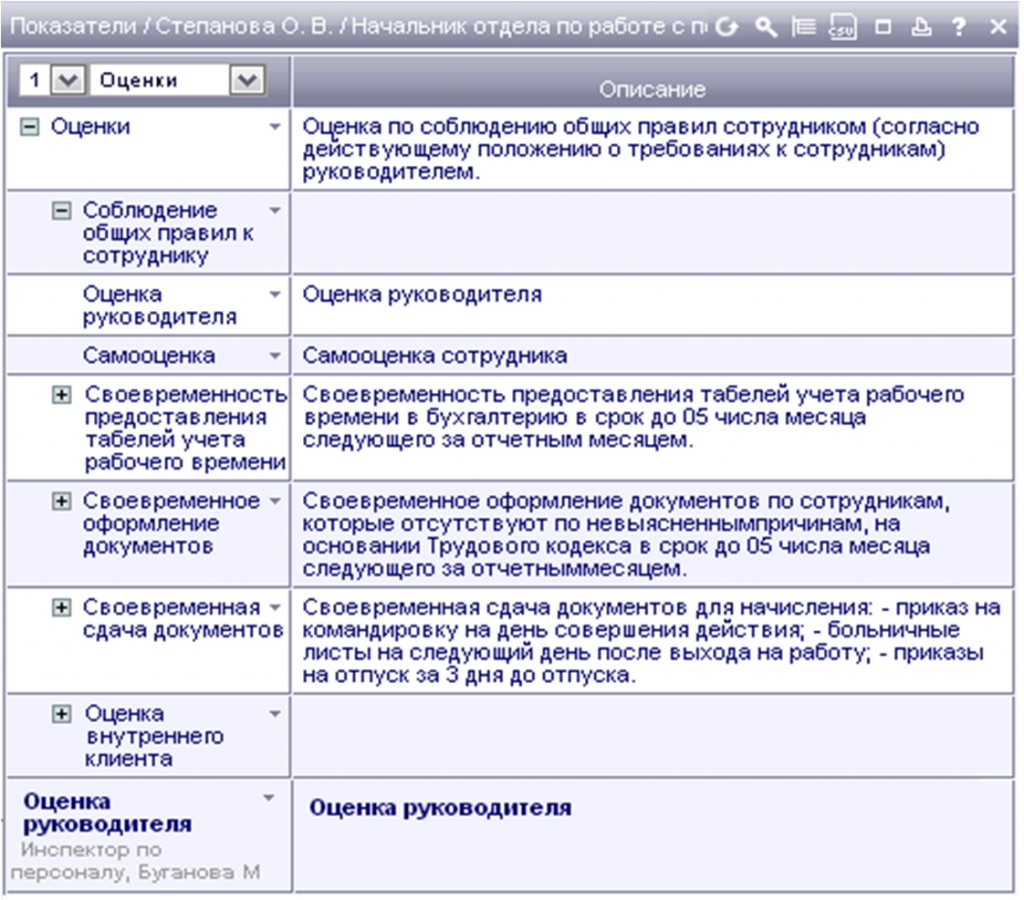Open the arrow menu for the non-bold Оценка руководителя row
Viewport: 1024px width, 900px height.
(x=275, y=295)
